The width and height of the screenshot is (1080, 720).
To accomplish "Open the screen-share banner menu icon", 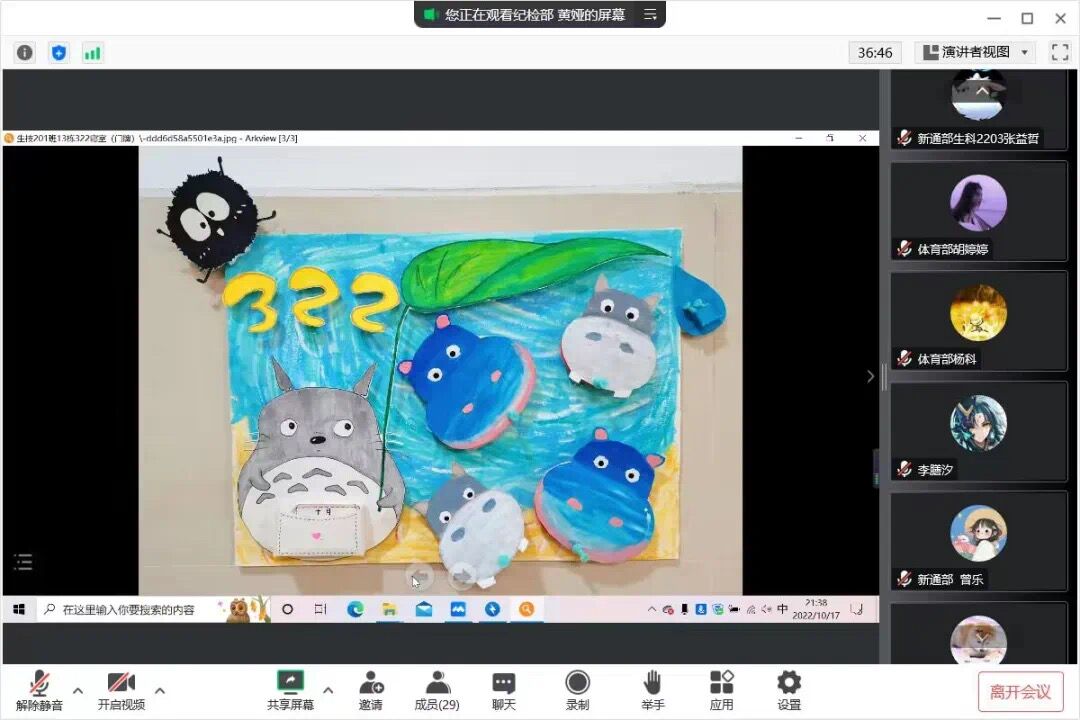I will pyautogui.click(x=650, y=14).
